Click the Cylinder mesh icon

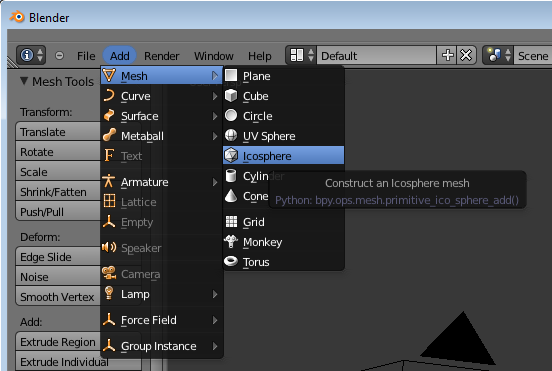231,176
